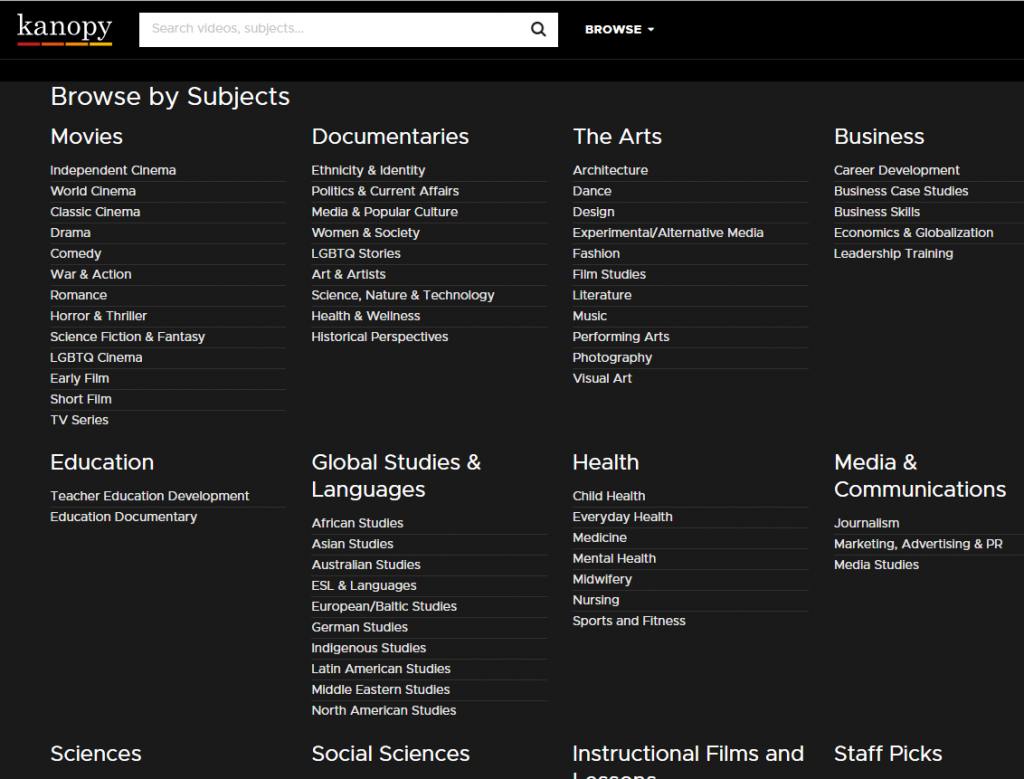Choose Business Case Studies link

[901, 191]
